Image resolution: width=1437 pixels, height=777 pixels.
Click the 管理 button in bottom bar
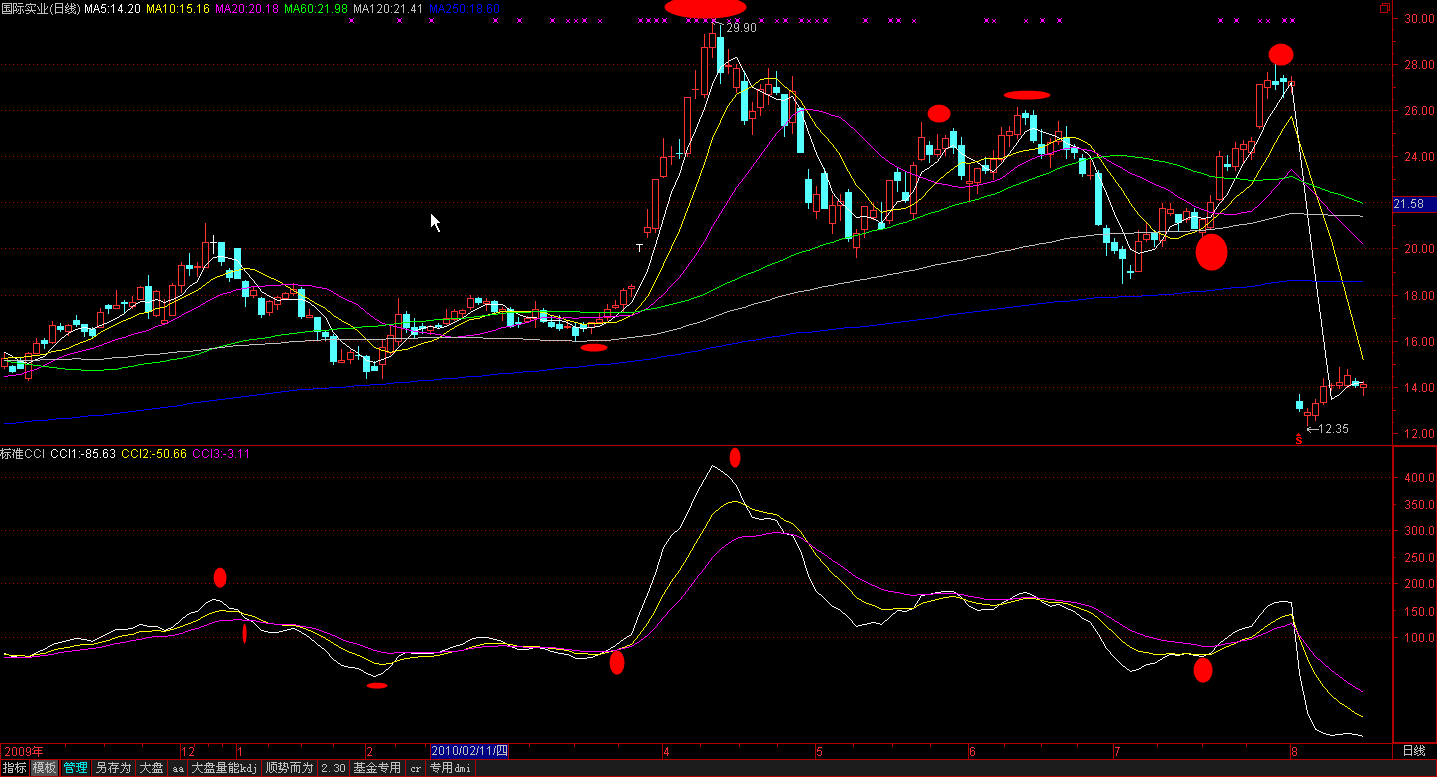click(75, 768)
